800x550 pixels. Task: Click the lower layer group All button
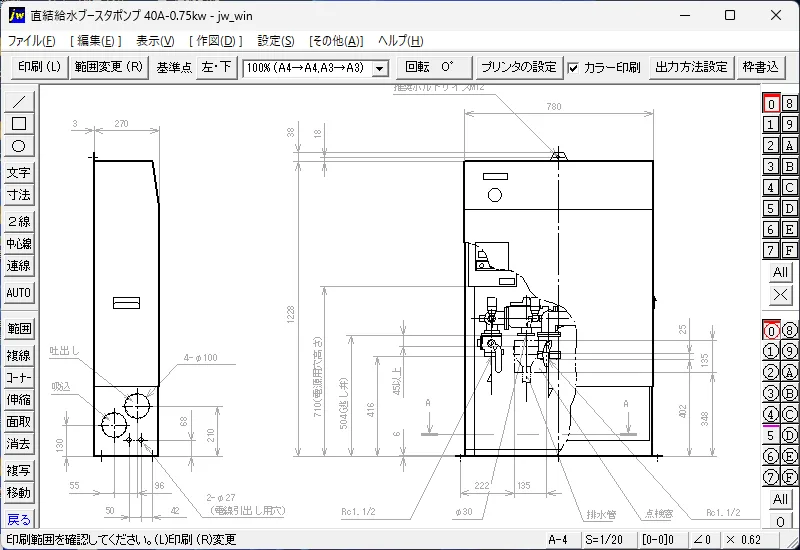[x=780, y=499]
